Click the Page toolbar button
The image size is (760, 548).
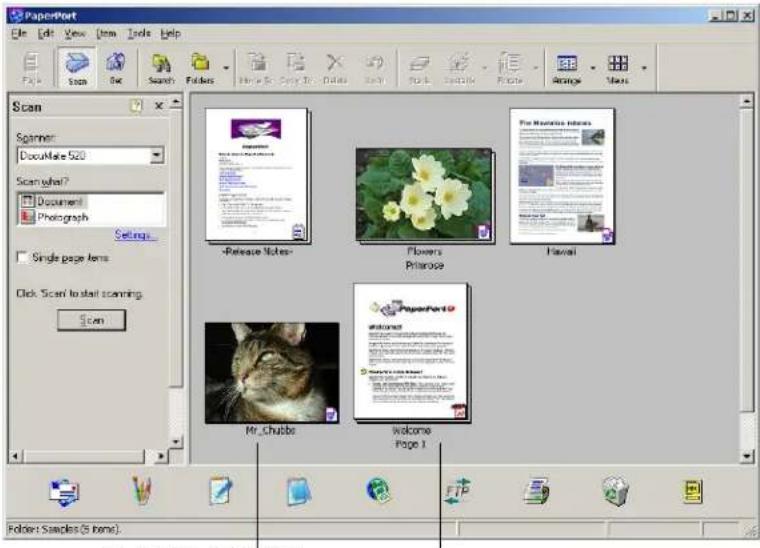pyautogui.click(x=32, y=68)
